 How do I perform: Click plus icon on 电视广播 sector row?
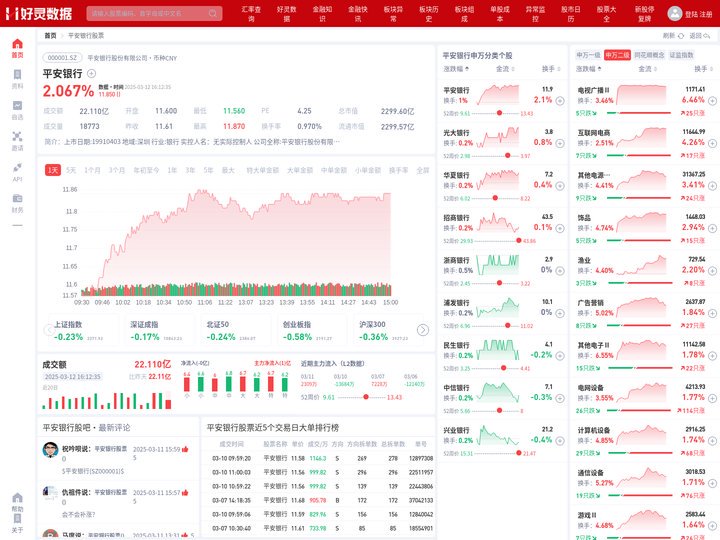point(712,101)
